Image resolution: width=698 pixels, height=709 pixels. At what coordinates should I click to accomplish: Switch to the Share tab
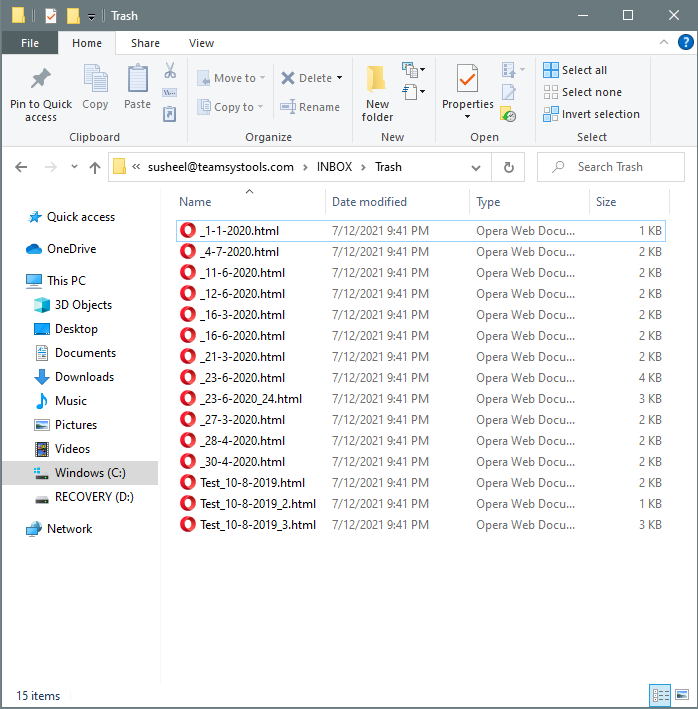(x=145, y=43)
